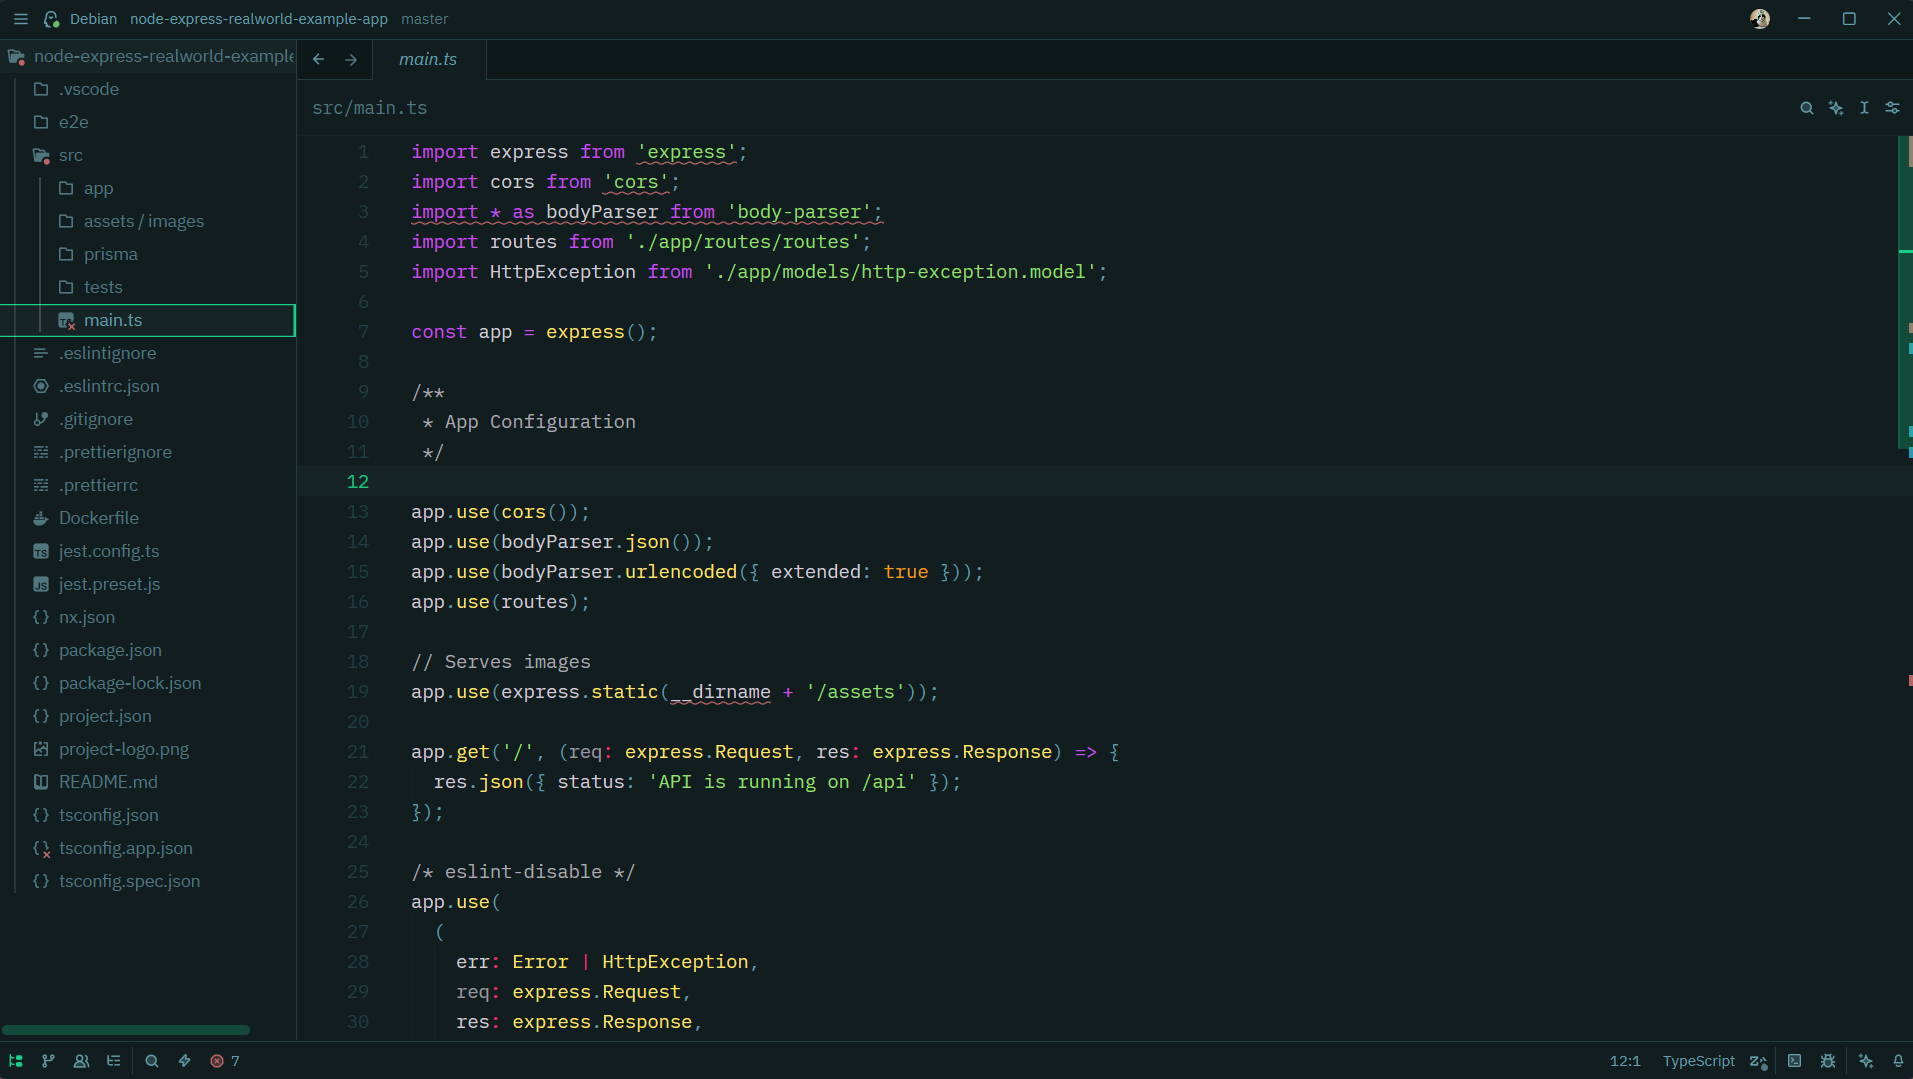1913x1079 pixels.
Task: Click the src/main.ts breadcrumb path
Action: pos(369,108)
